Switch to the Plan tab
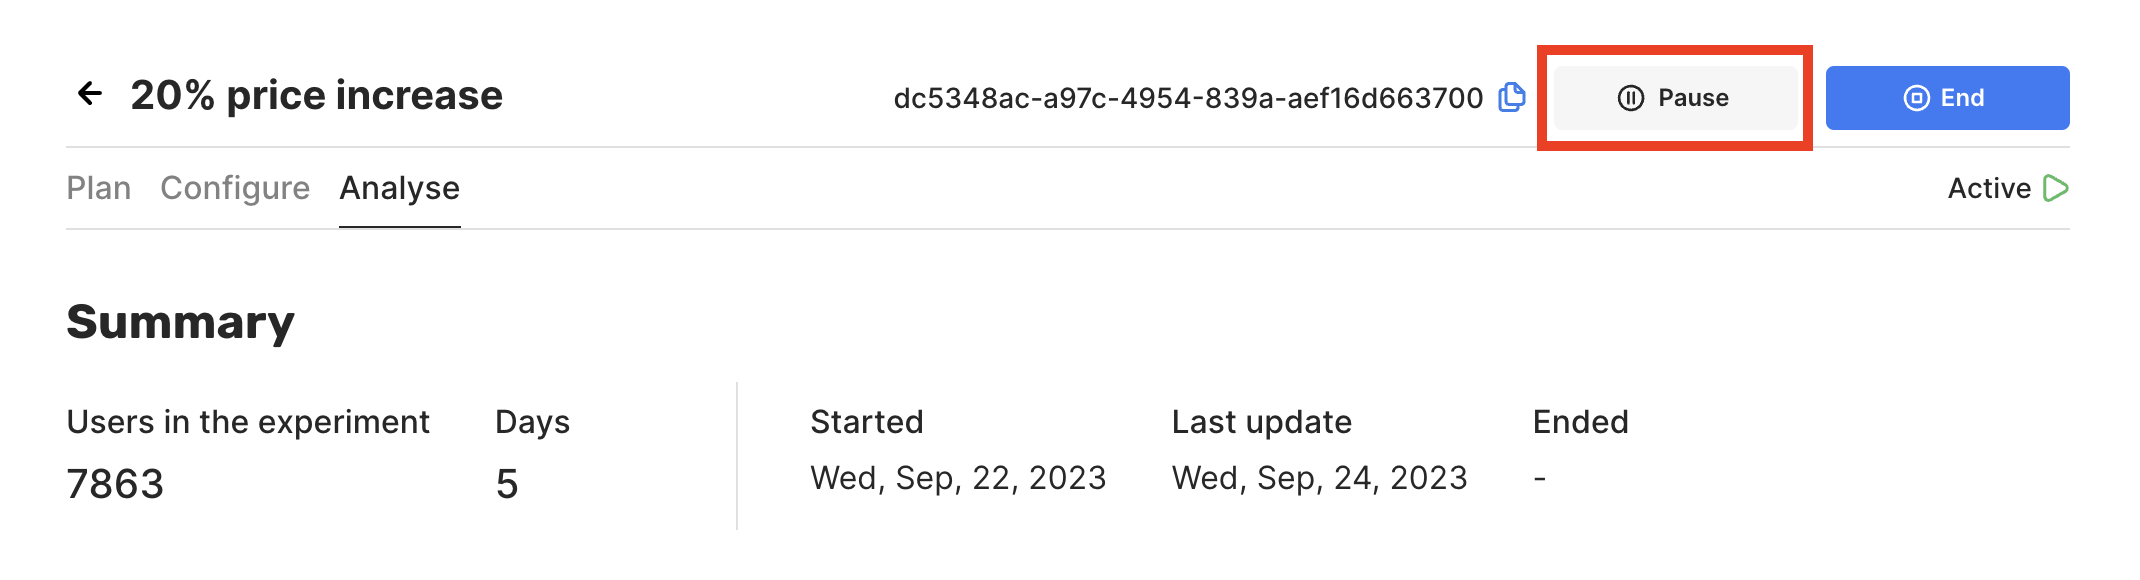This screenshot has width=2140, height=580. [99, 188]
